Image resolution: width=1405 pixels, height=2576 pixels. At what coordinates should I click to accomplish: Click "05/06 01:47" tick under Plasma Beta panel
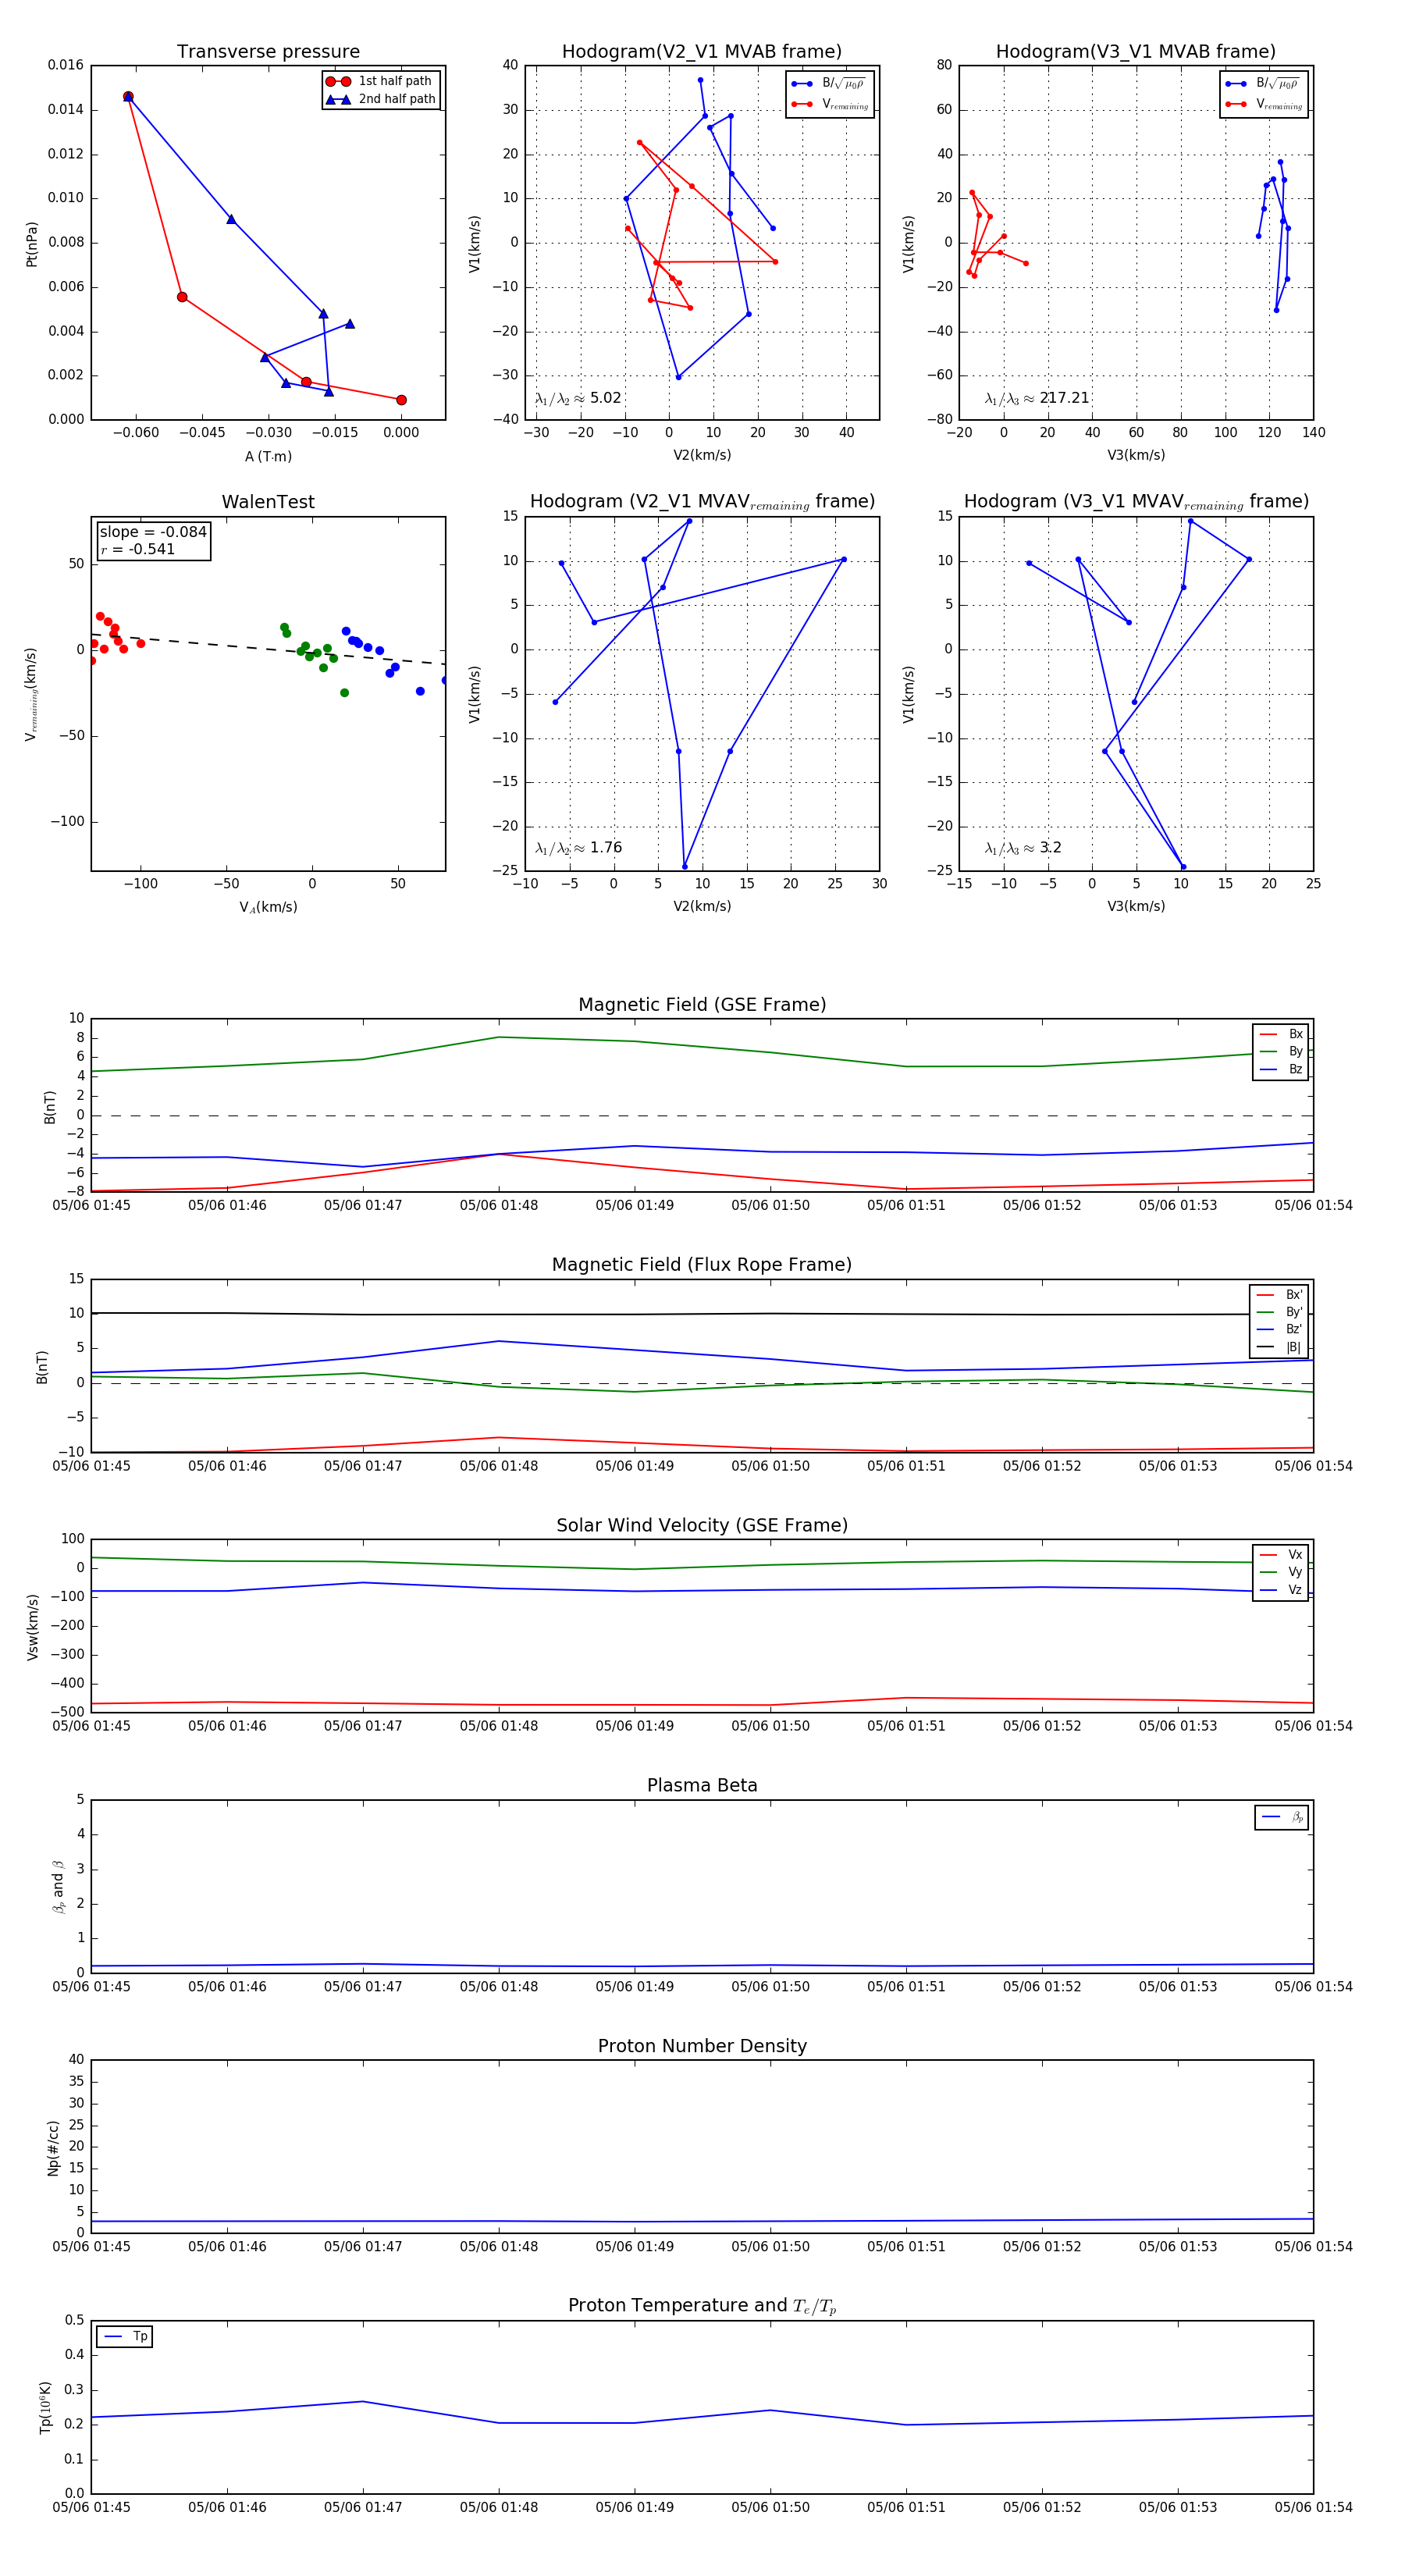[363, 1986]
